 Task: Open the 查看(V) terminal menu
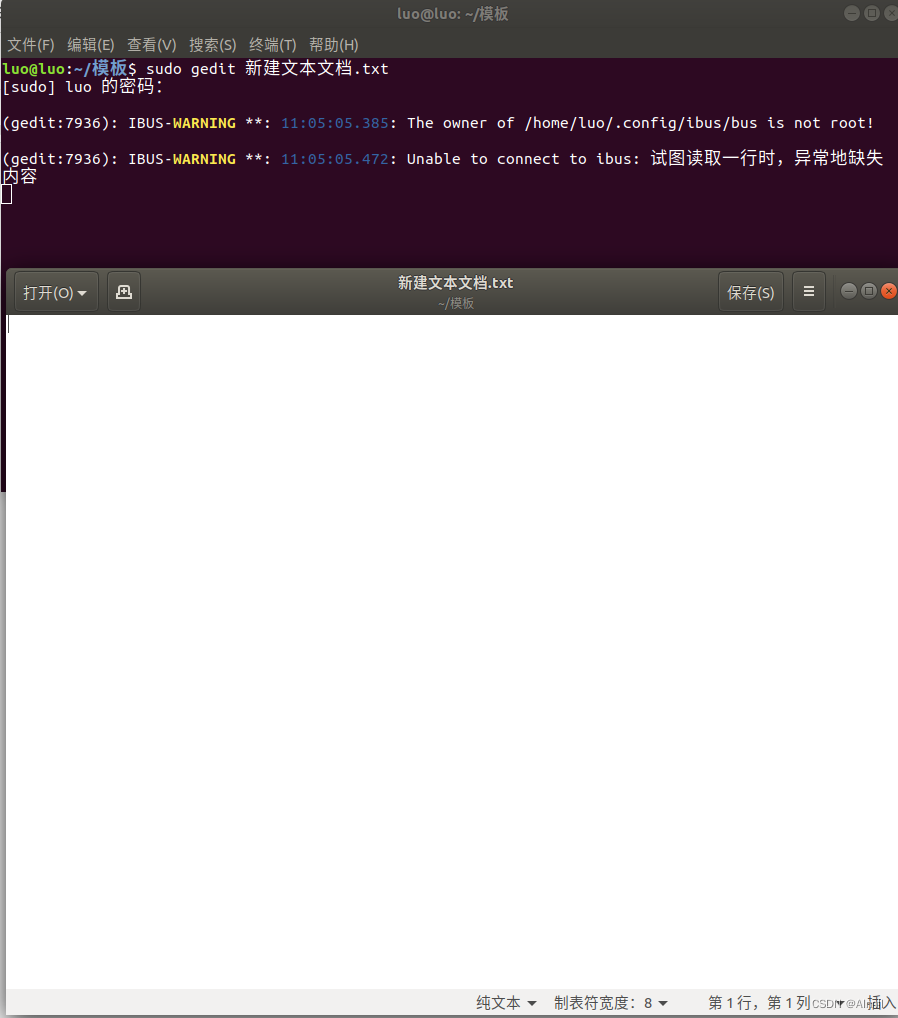point(151,44)
